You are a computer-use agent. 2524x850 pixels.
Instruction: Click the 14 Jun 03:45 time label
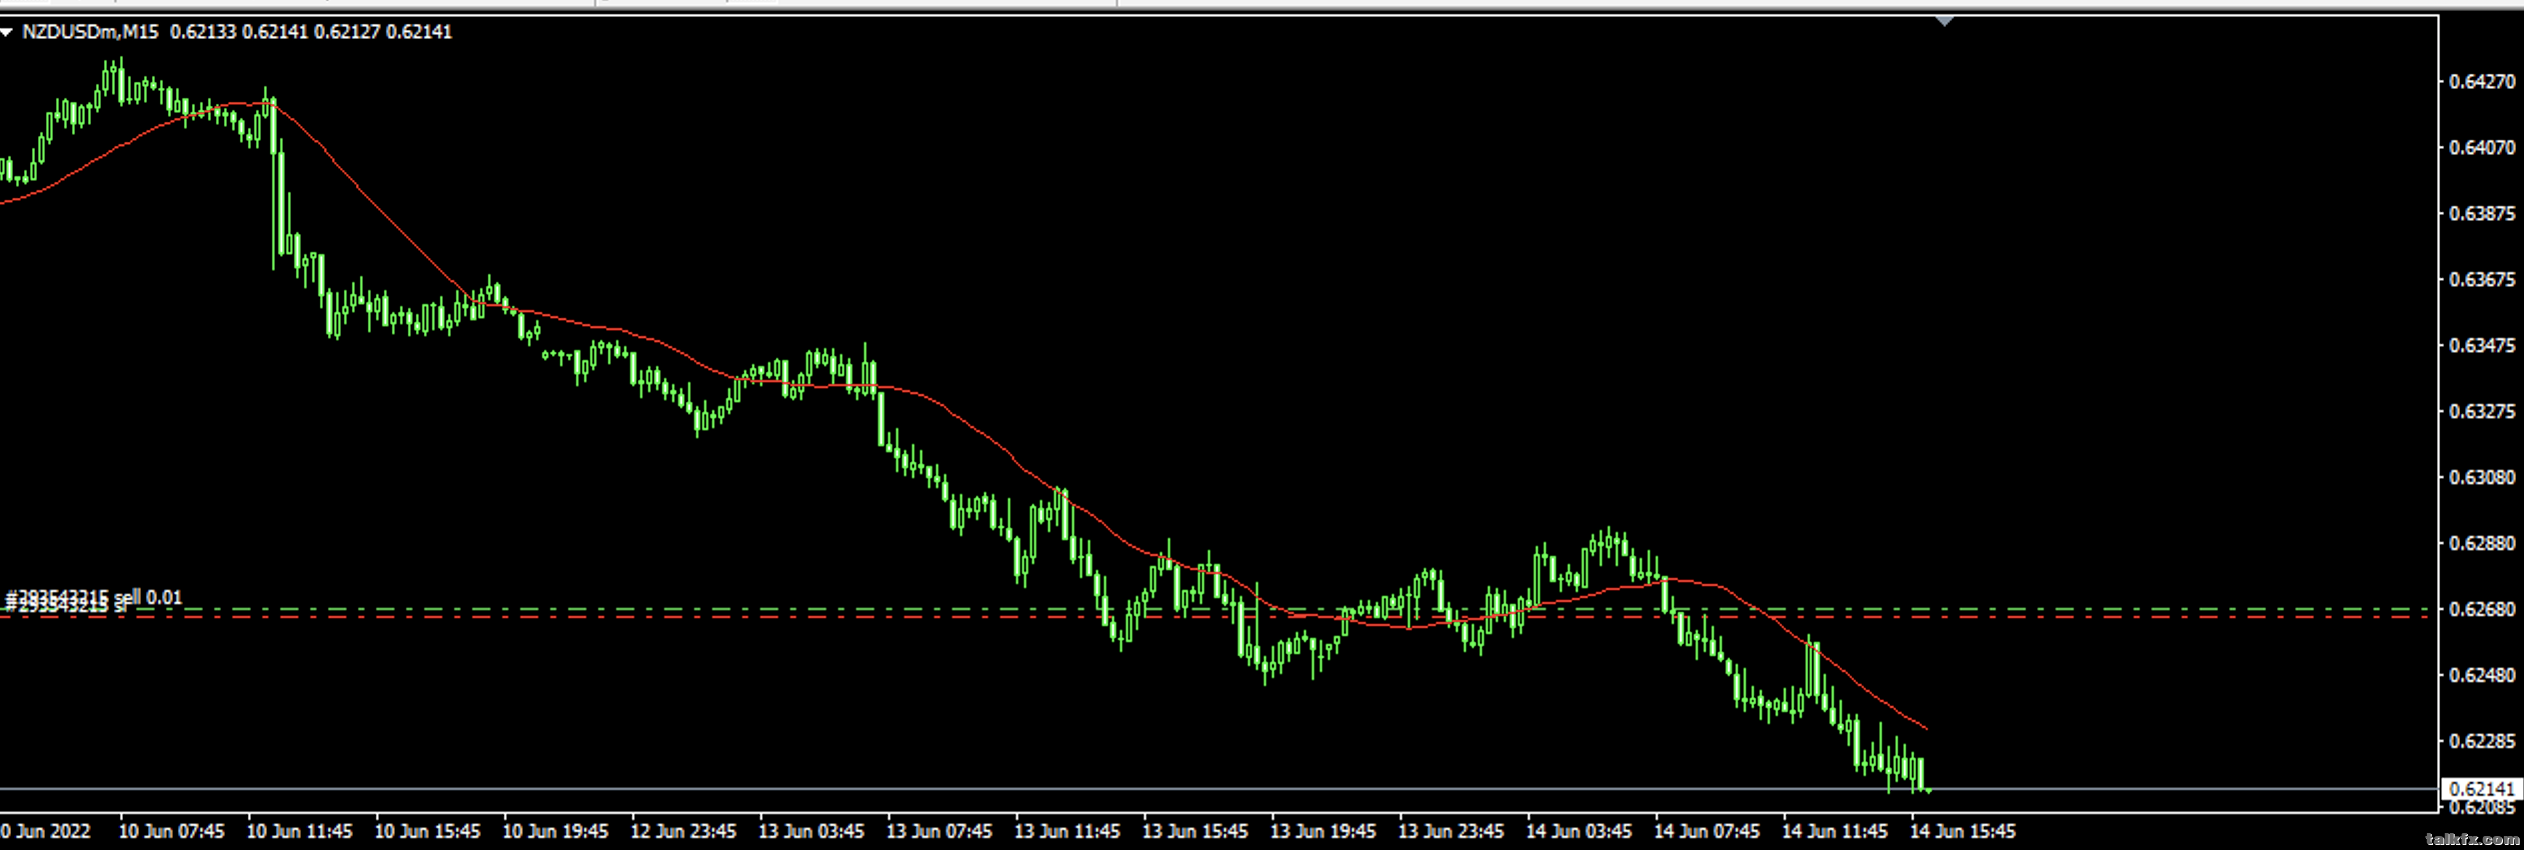pyautogui.click(x=1579, y=831)
